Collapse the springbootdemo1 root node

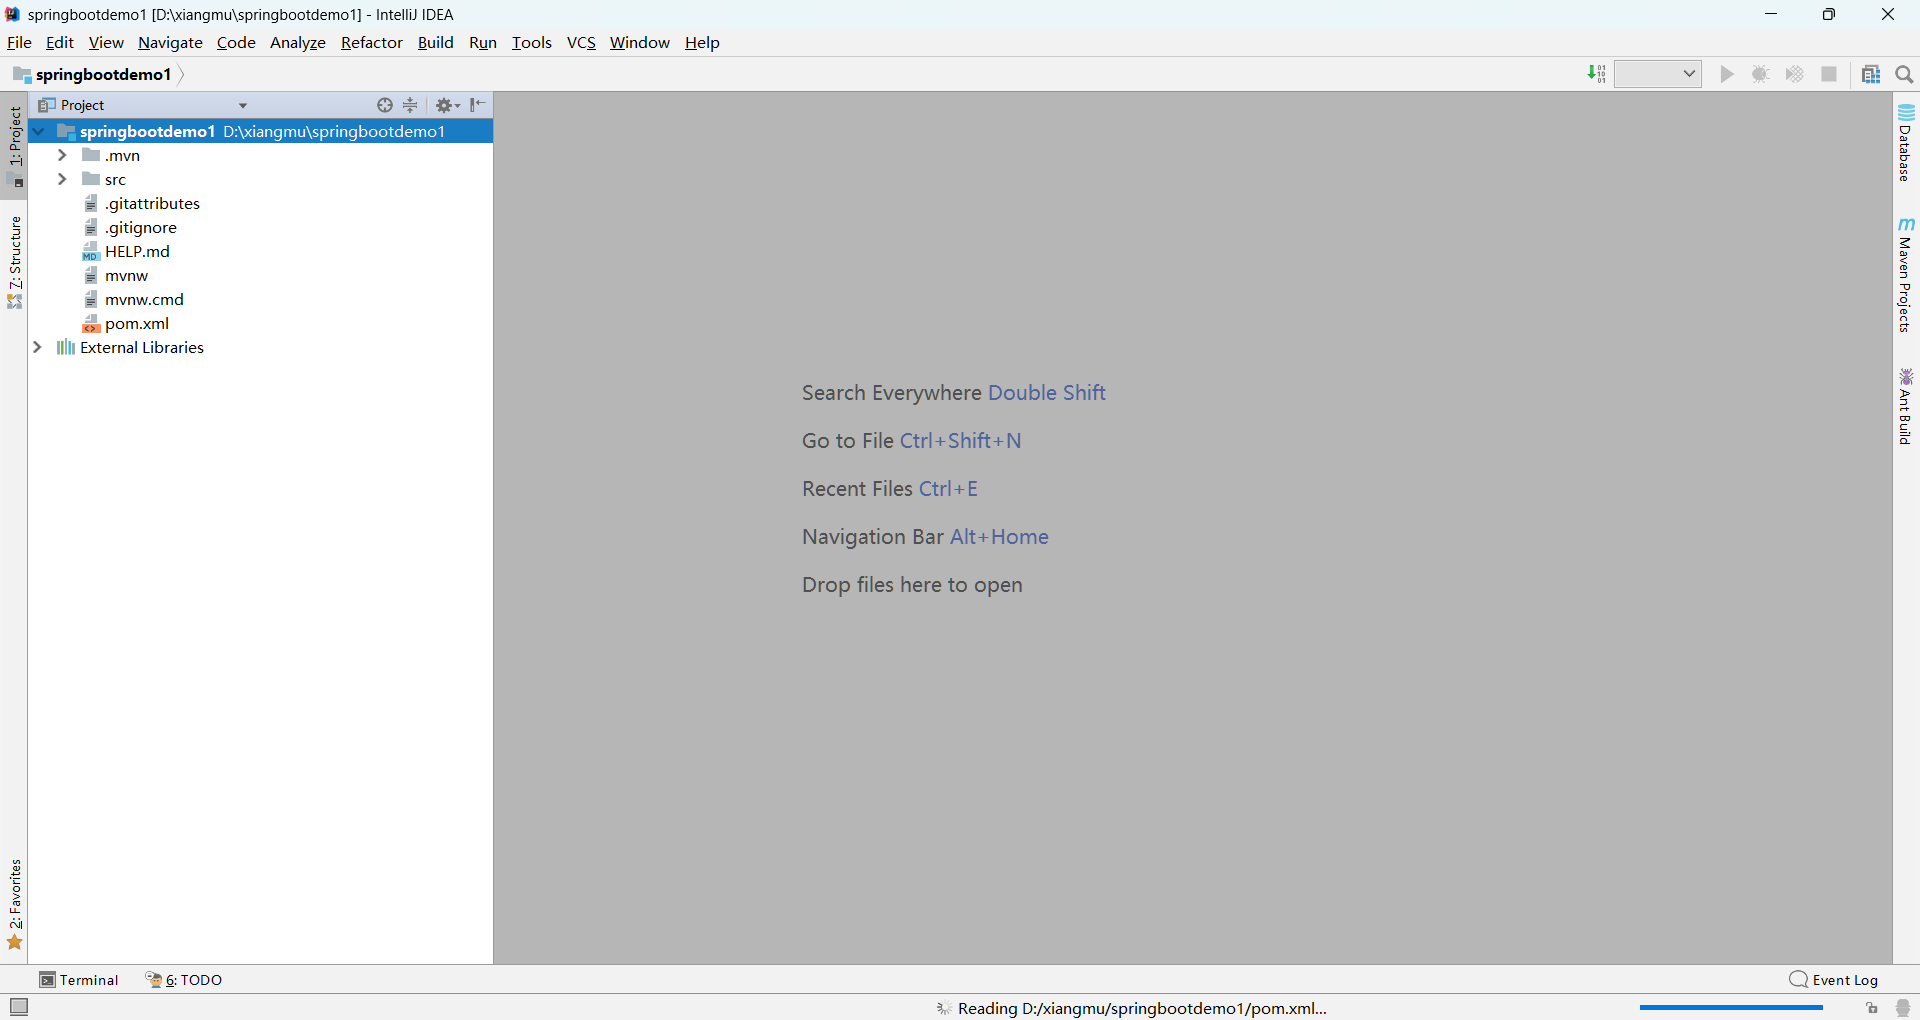39,131
